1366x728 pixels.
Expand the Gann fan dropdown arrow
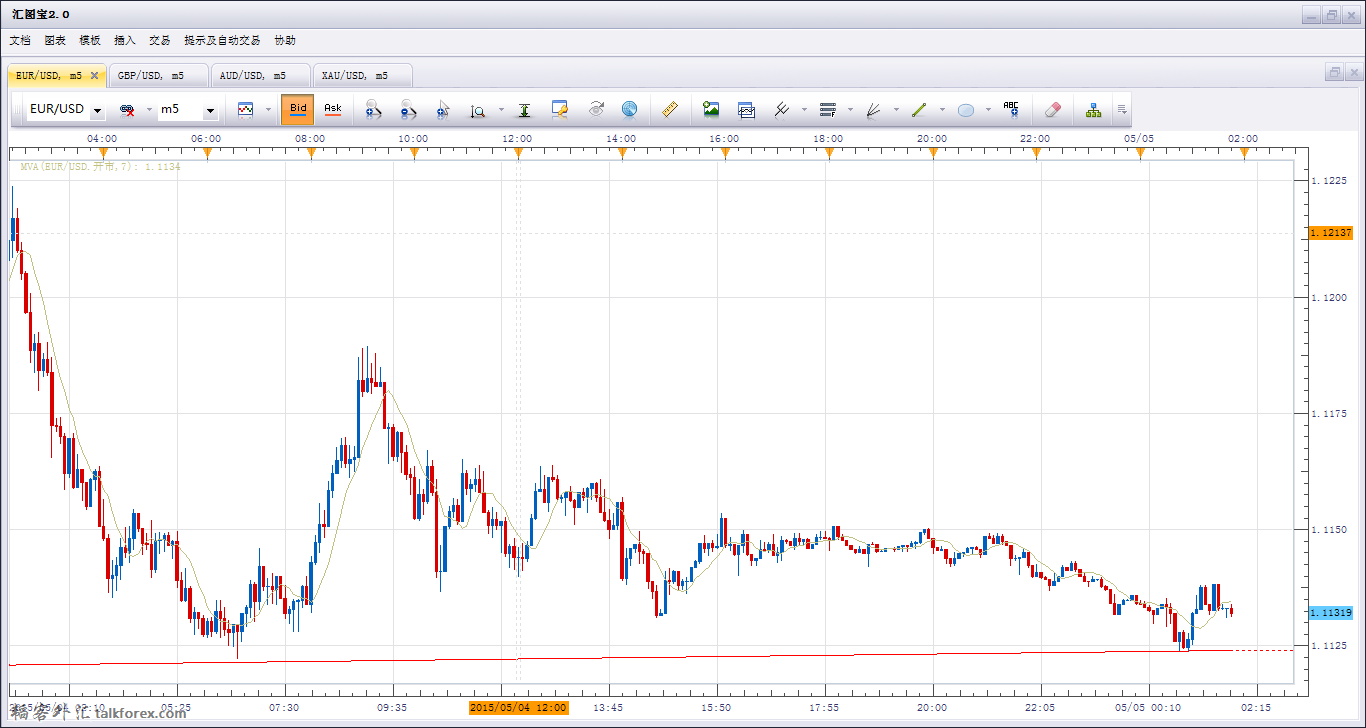pos(896,110)
